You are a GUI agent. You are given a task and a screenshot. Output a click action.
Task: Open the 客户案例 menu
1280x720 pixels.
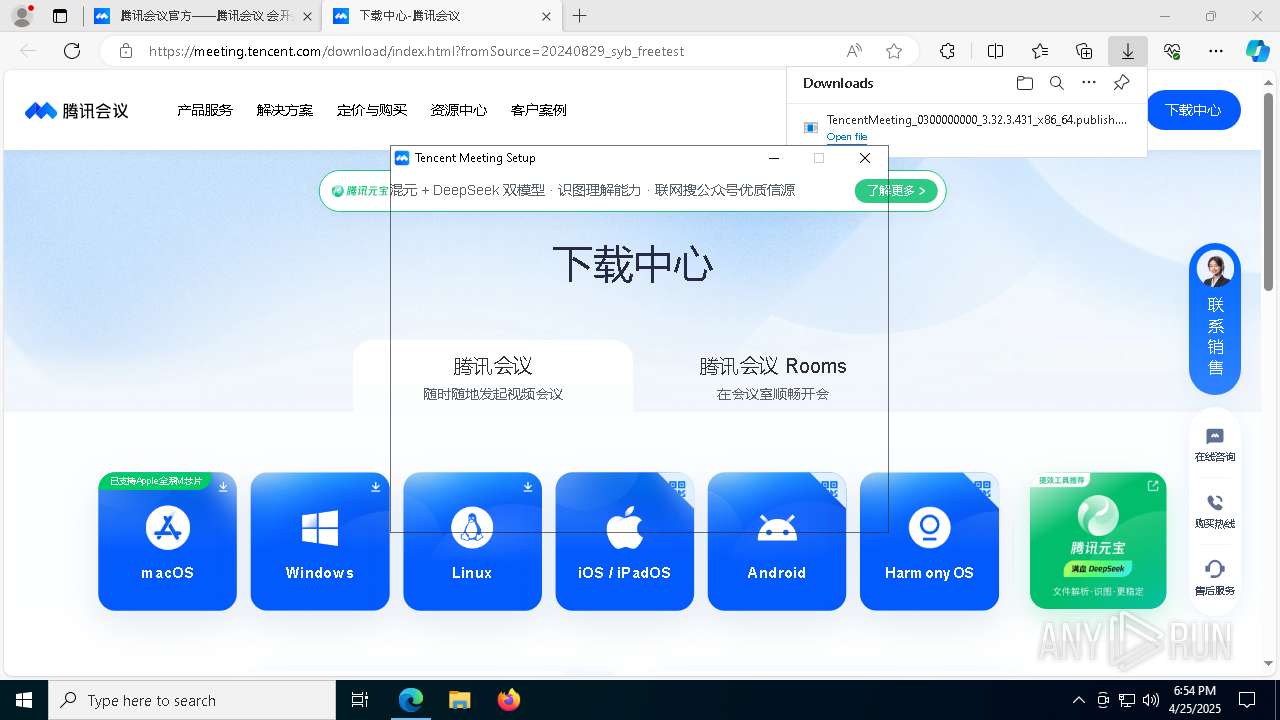[539, 110]
